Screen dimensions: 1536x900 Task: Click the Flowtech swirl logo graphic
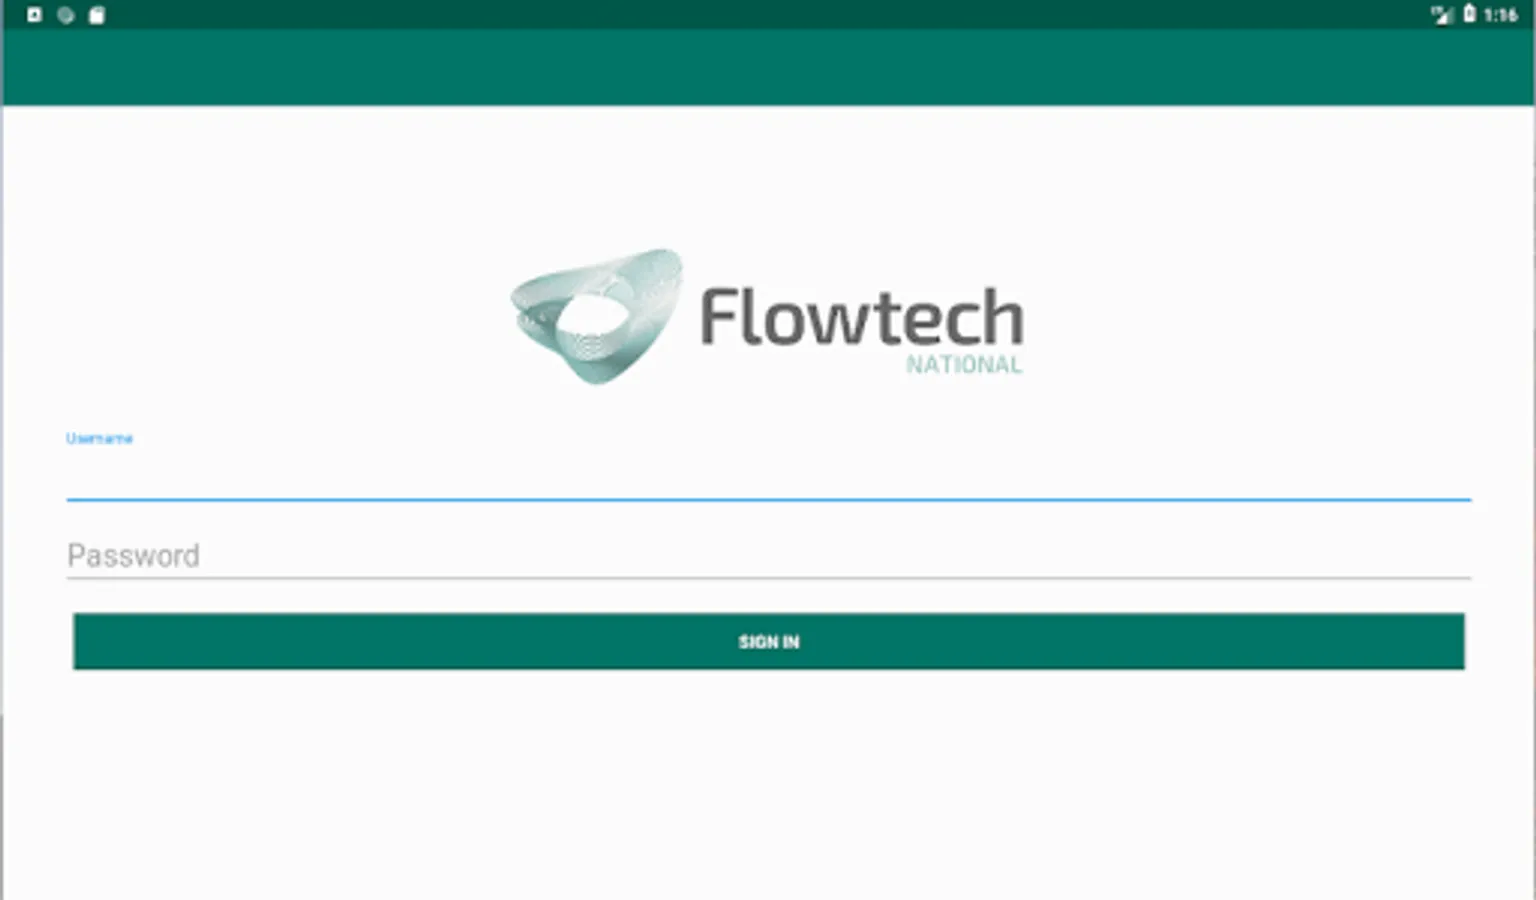coord(597,316)
